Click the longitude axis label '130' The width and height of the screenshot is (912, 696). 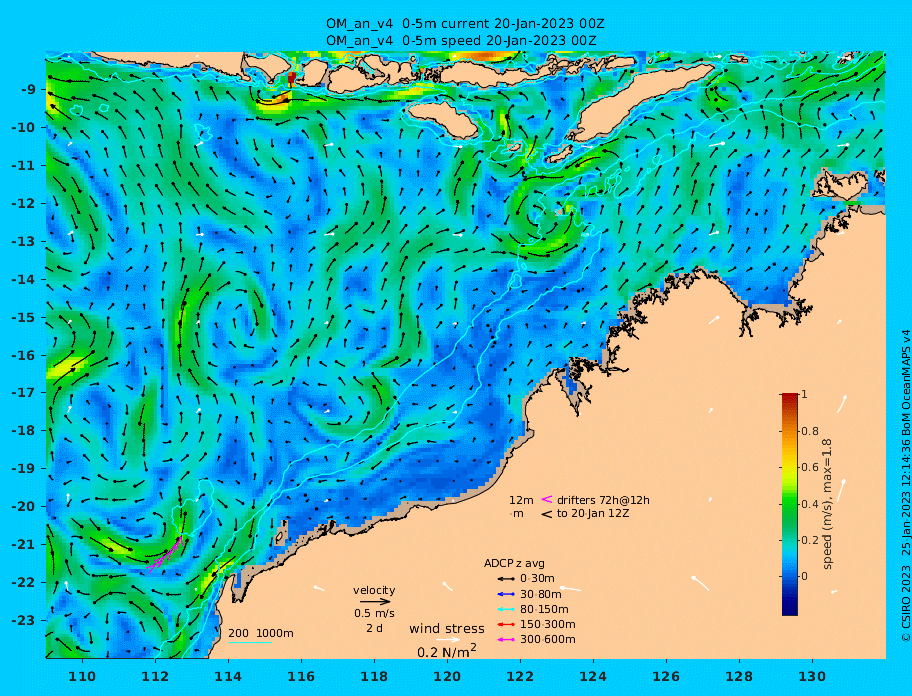pos(813,676)
